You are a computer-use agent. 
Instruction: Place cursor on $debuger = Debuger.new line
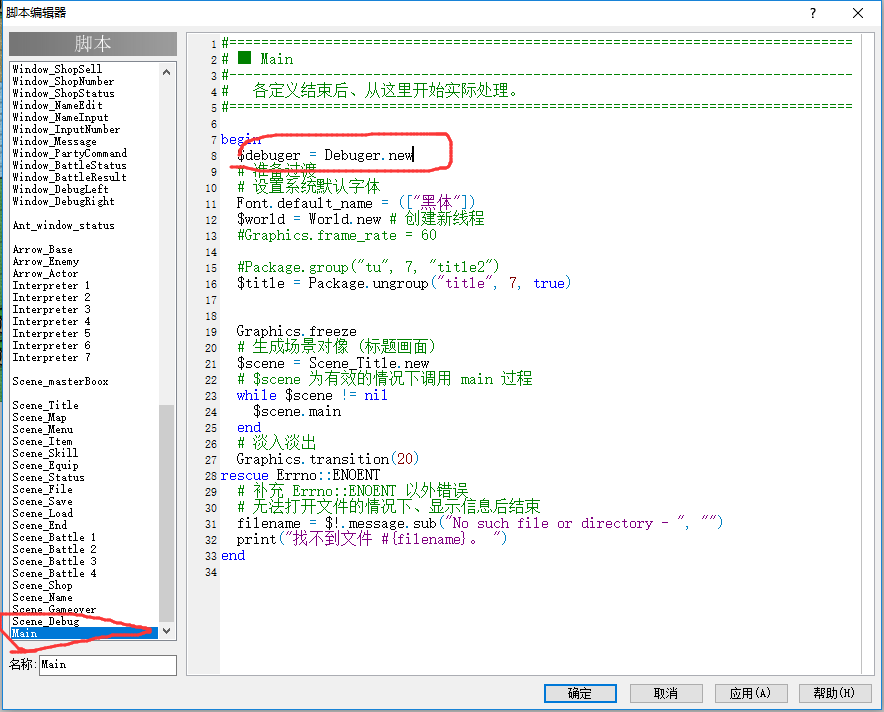pos(325,156)
